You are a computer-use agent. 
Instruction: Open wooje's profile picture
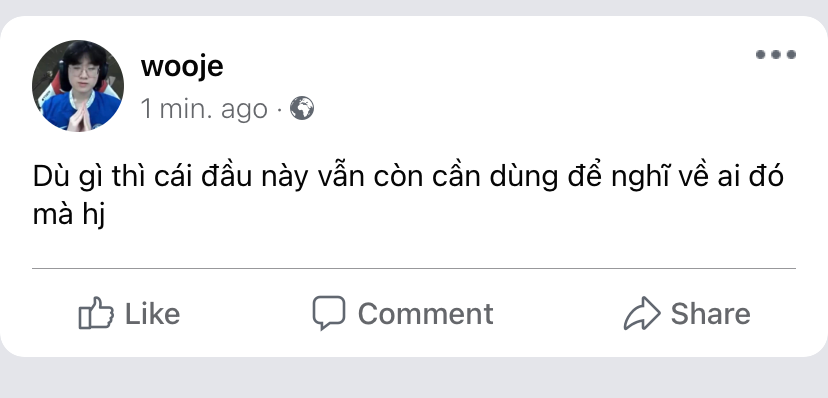click(x=78, y=86)
